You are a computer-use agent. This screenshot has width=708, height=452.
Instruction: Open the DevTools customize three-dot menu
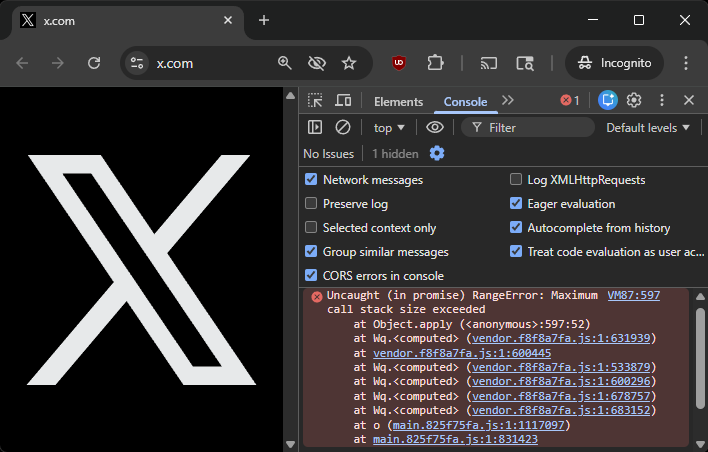point(661,100)
